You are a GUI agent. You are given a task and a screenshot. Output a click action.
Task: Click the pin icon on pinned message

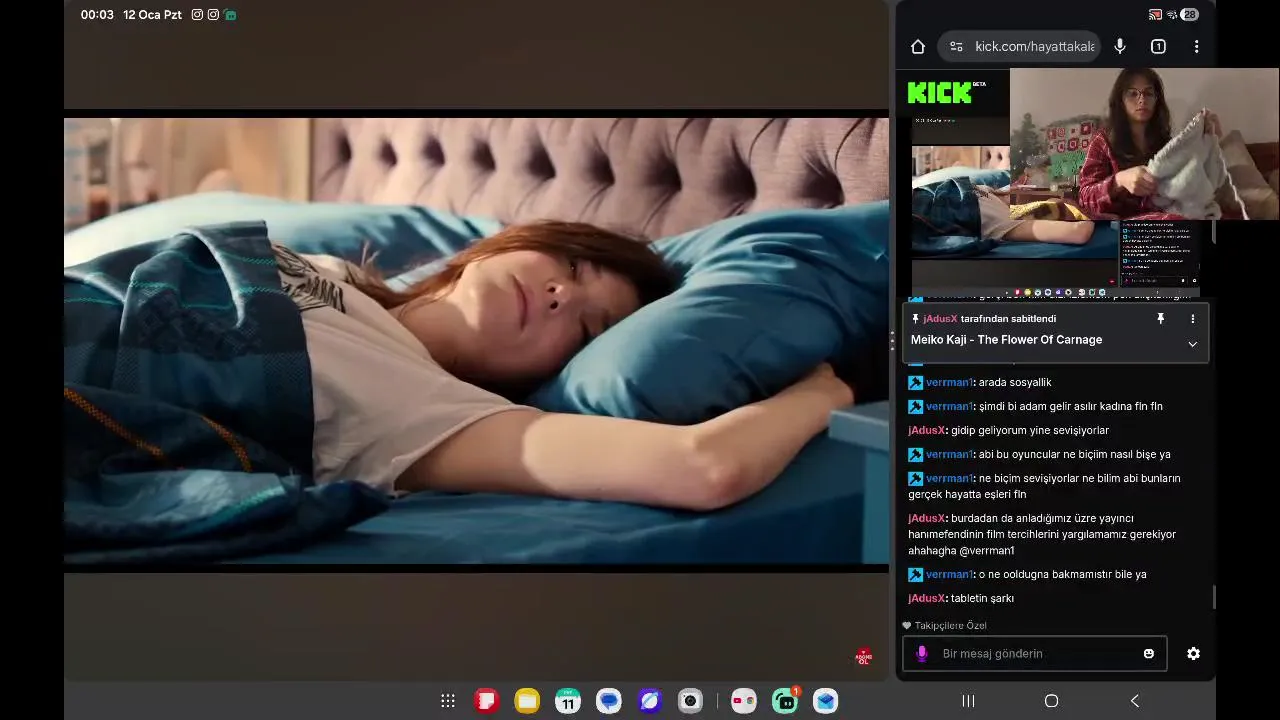[1160, 319]
